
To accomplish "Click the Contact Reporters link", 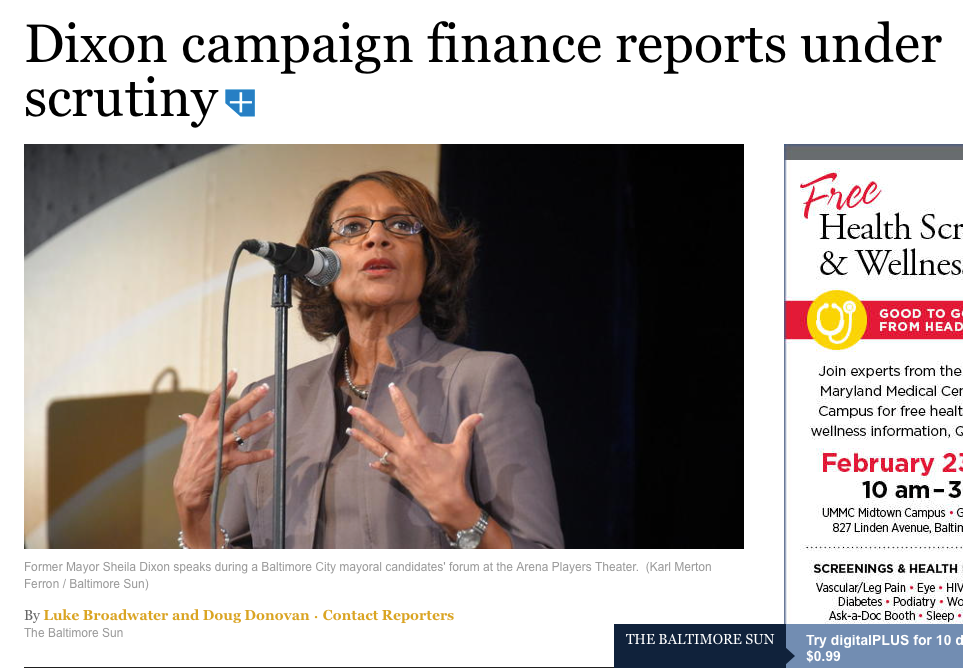I will click(388, 615).
